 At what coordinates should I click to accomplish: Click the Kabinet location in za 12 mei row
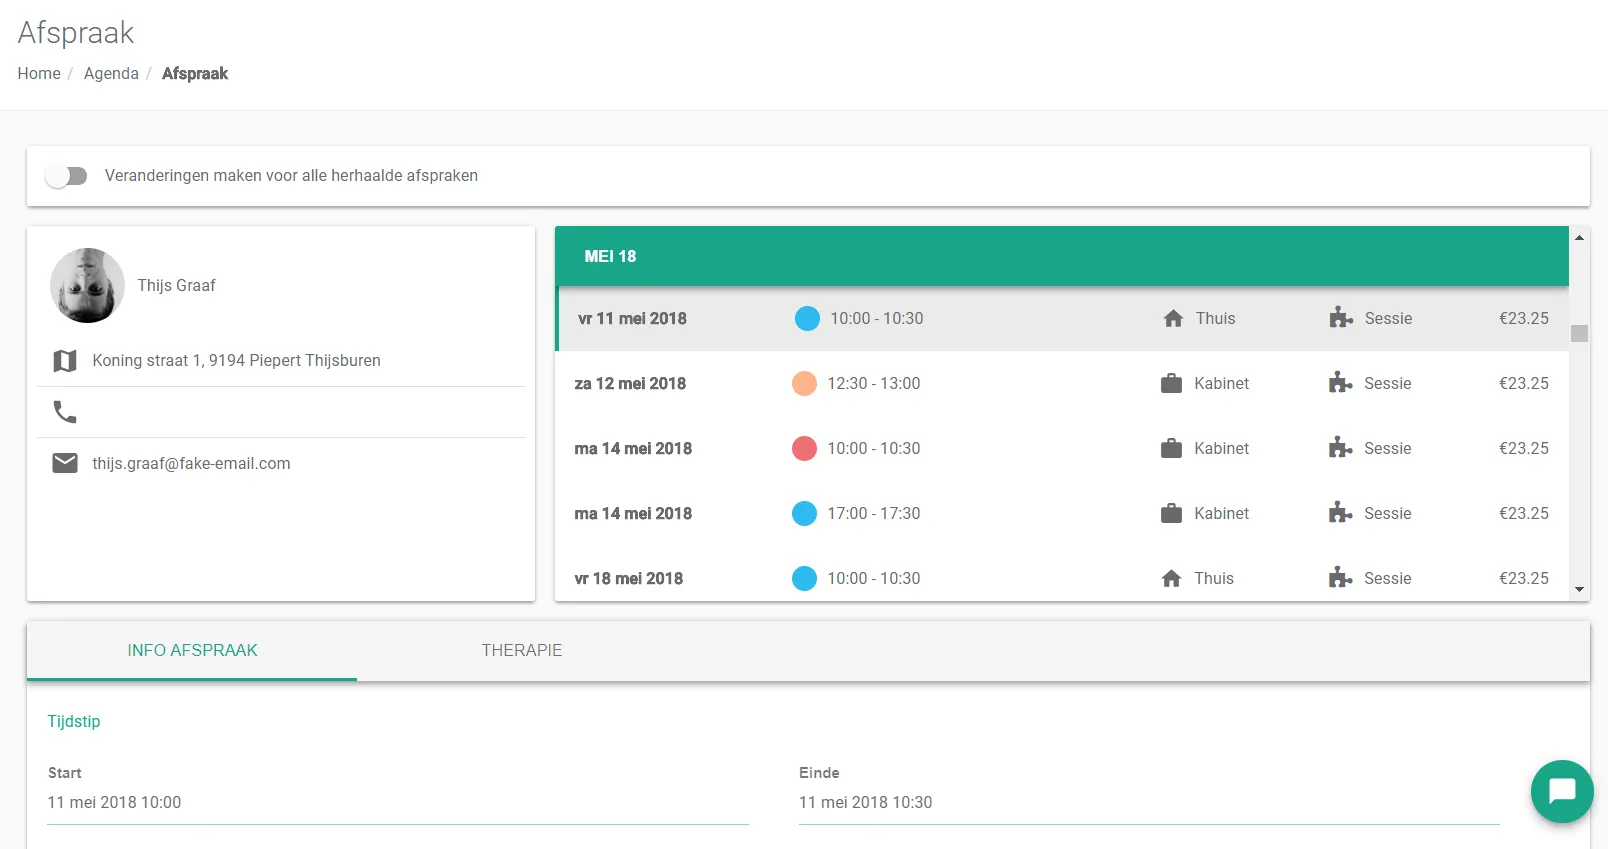pyautogui.click(x=1221, y=384)
